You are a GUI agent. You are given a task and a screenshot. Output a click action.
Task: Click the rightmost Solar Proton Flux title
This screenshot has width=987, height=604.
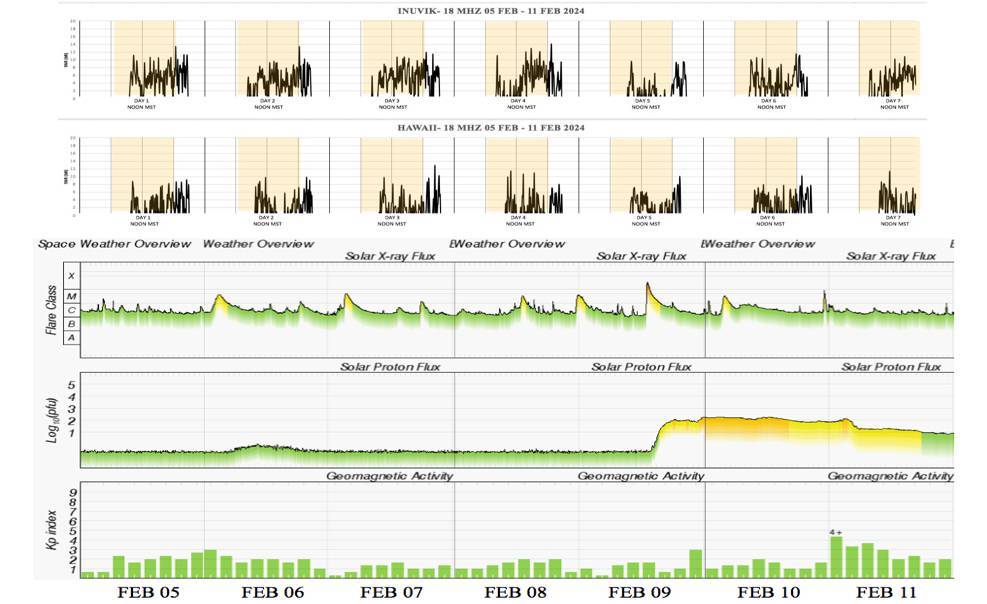[x=890, y=367]
